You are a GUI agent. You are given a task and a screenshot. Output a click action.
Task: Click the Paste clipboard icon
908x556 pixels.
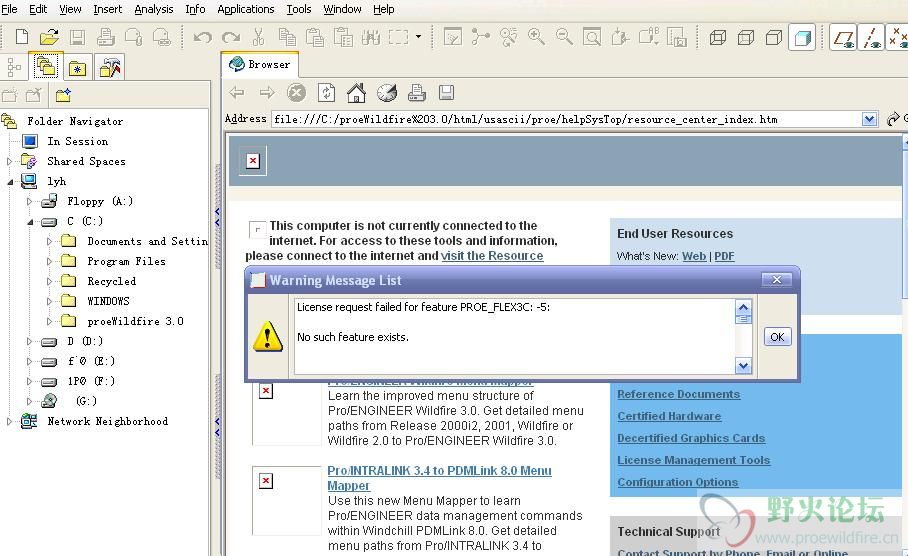(x=314, y=37)
